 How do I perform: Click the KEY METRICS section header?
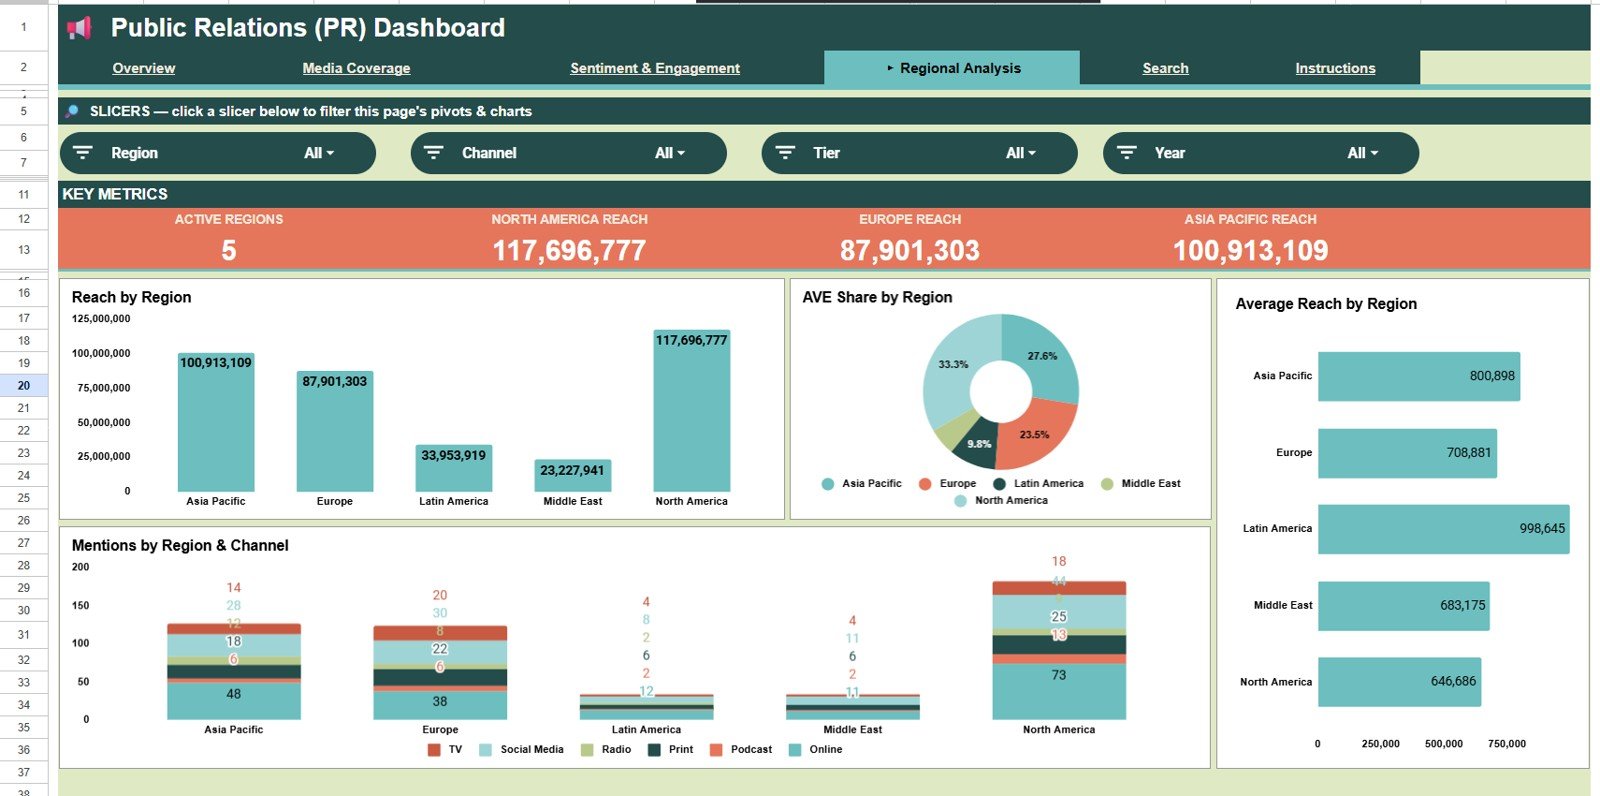tap(115, 194)
